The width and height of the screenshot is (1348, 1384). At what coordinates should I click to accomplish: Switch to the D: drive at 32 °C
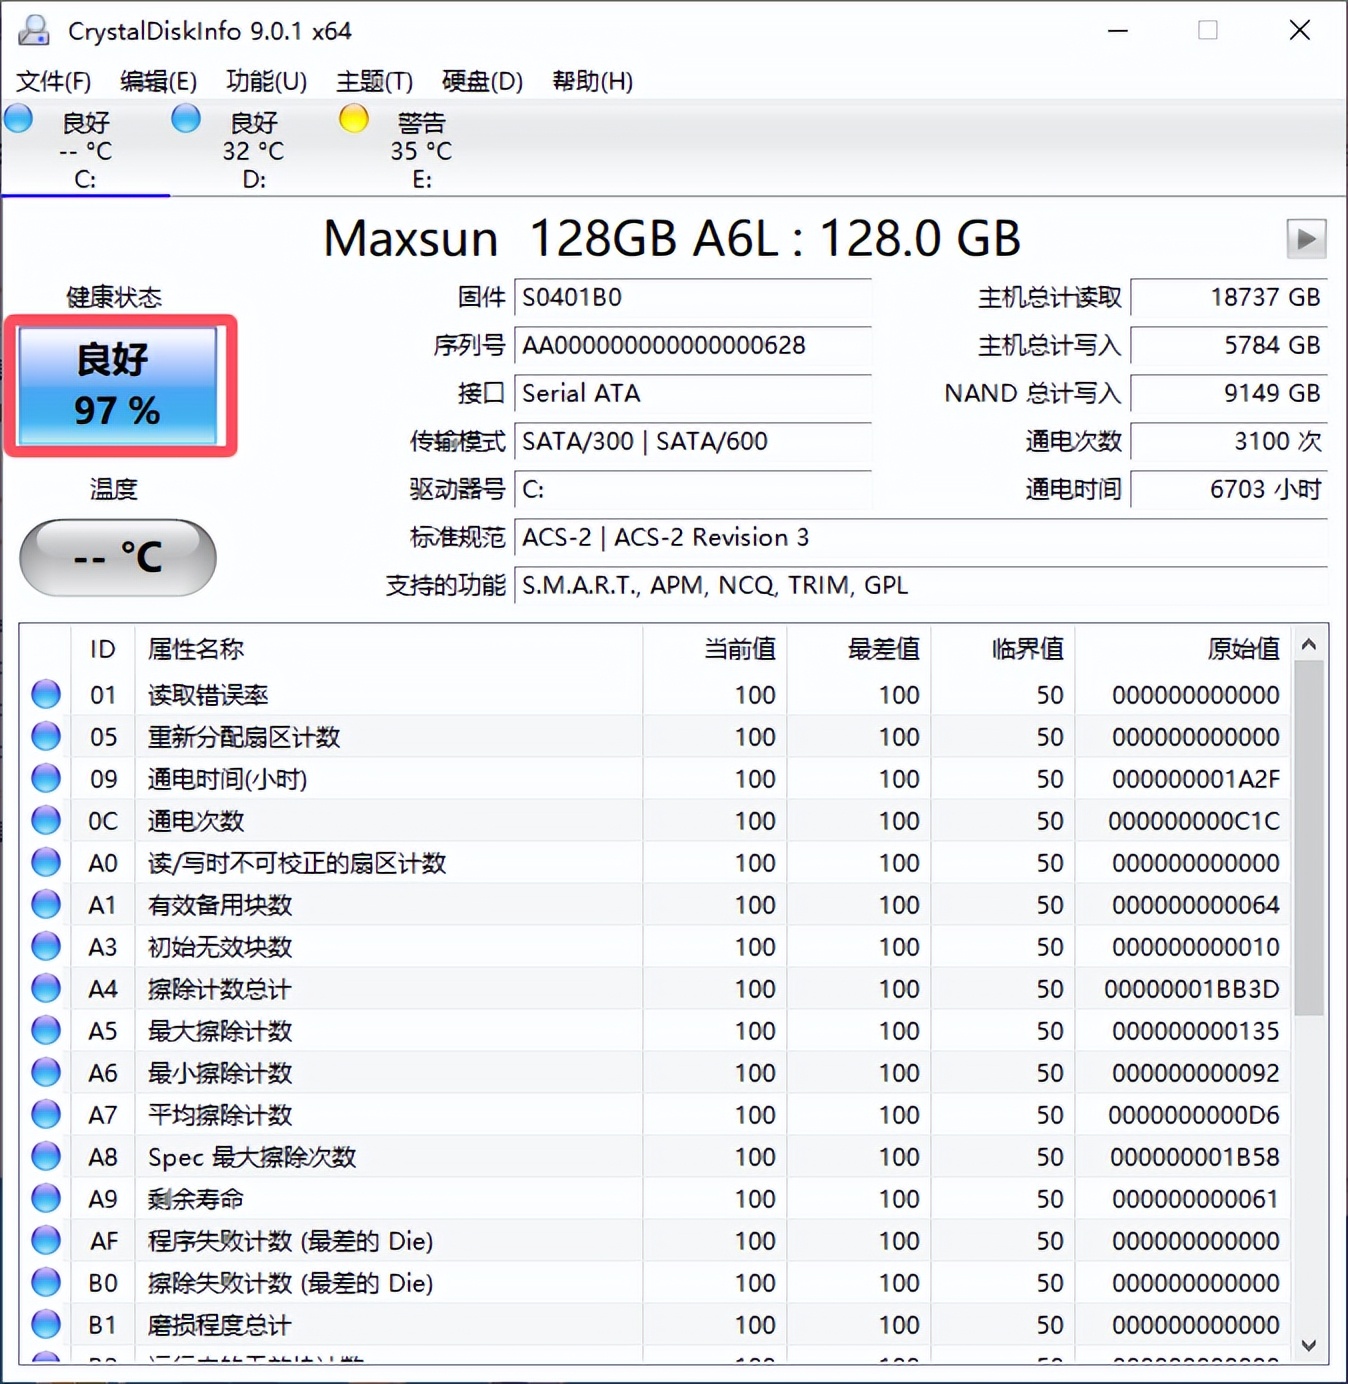pos(254,150)
